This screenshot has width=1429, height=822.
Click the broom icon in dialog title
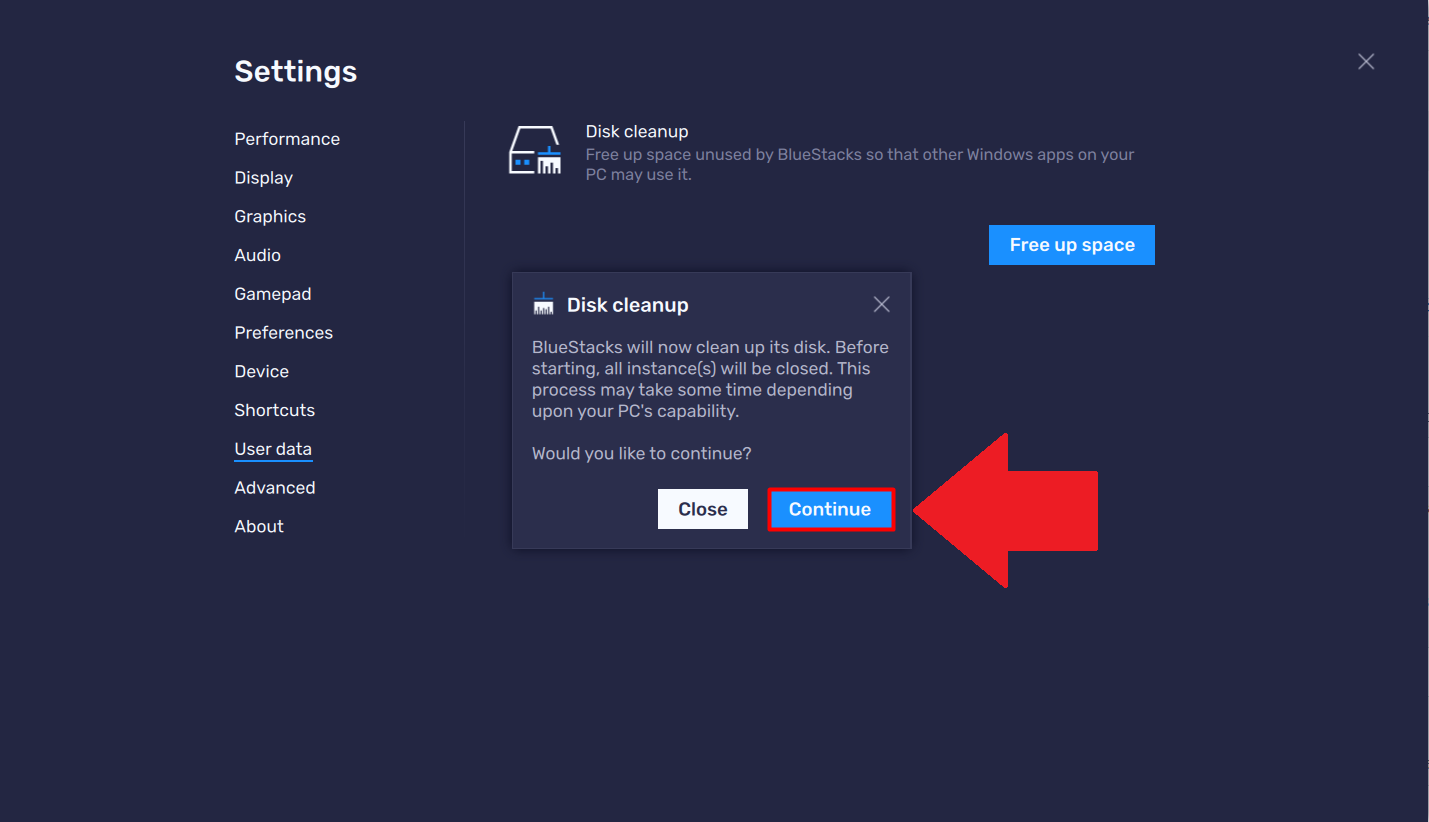(544, 304)
